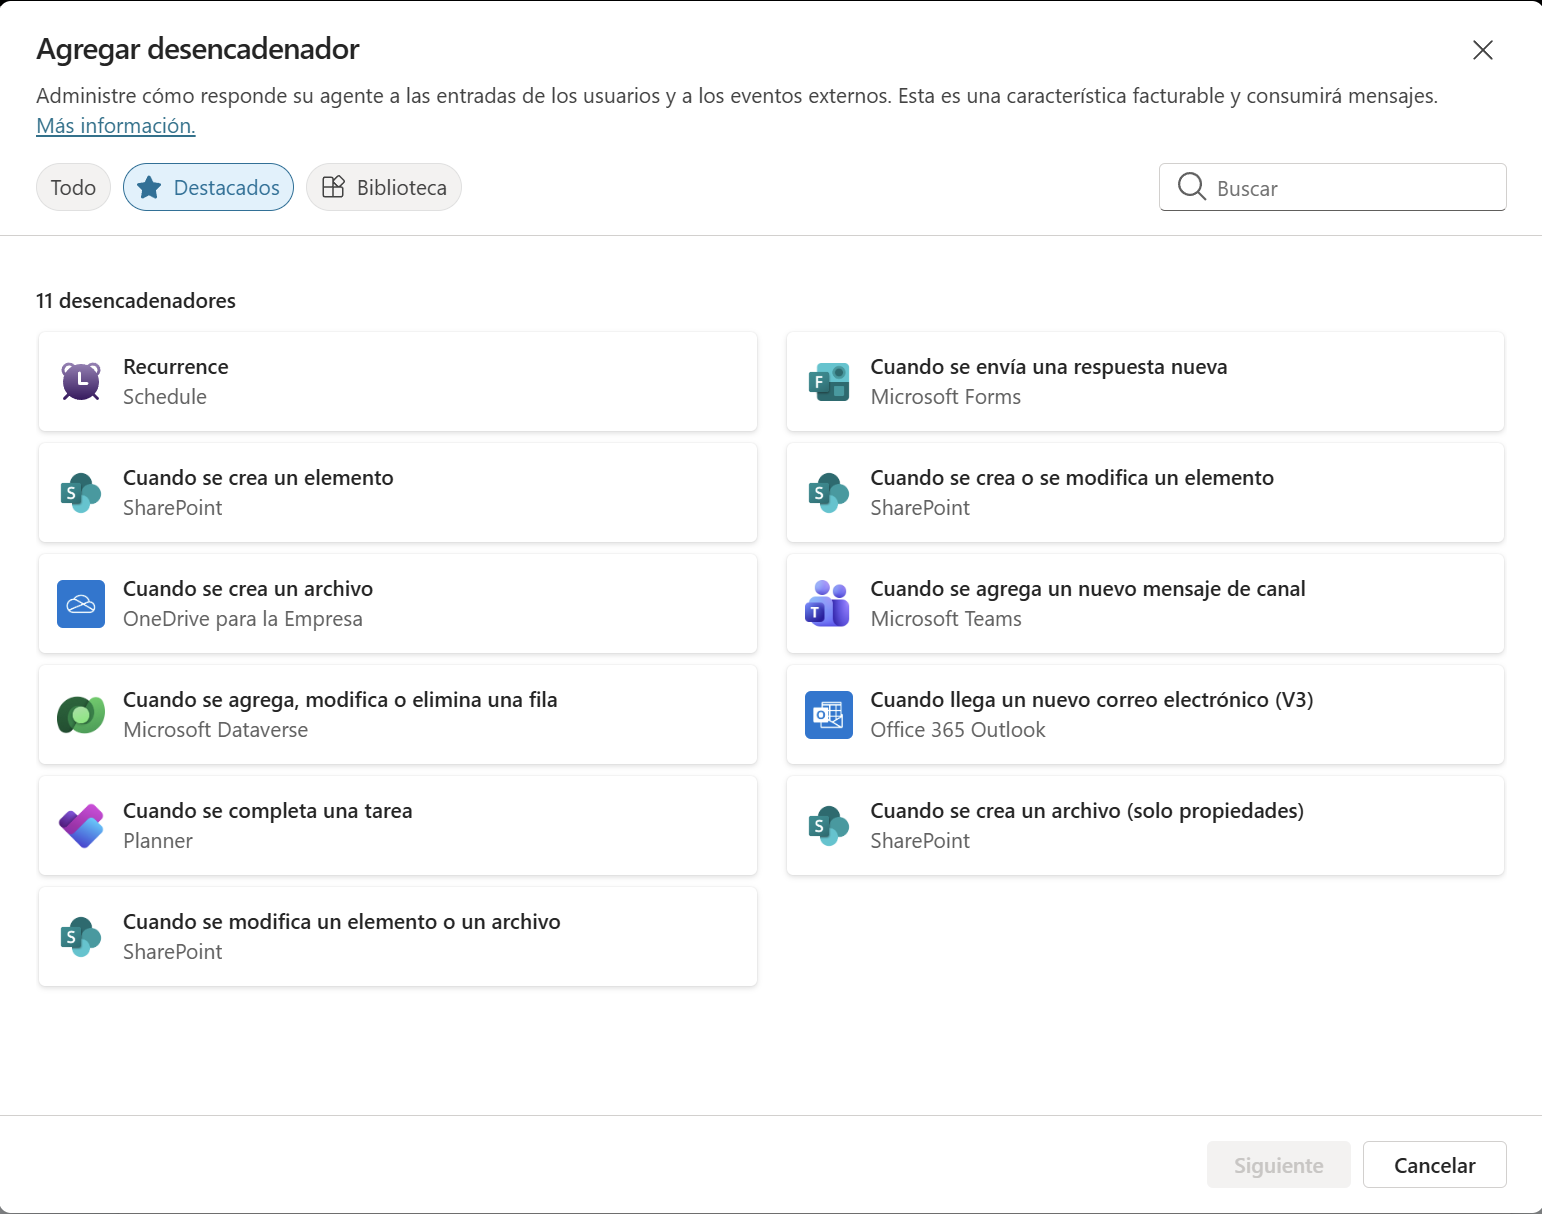The image size is (1542, 1214).
Task: Click the OneDrive para la Empresa icon
Action: tap(80, 603)
